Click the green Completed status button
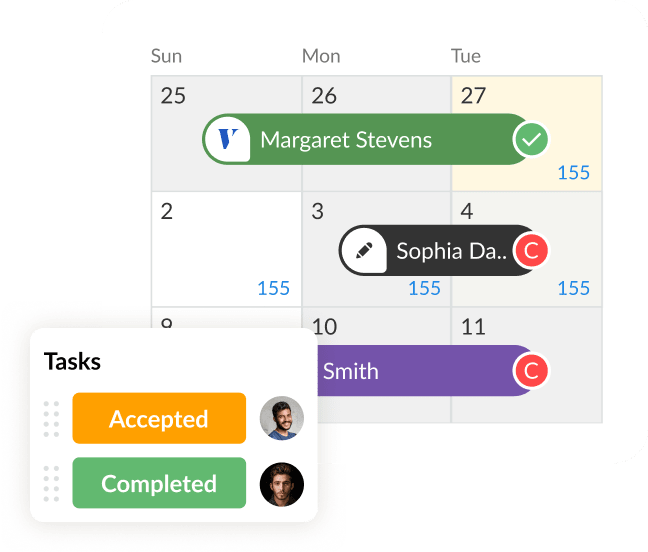 159,483
